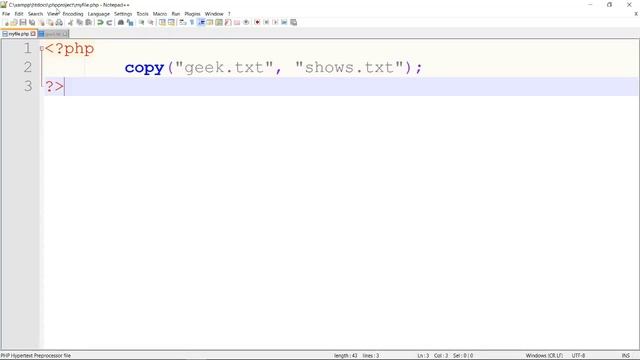
Task: Zoom in using the toolbar icon
Action: tap(141, 22)
